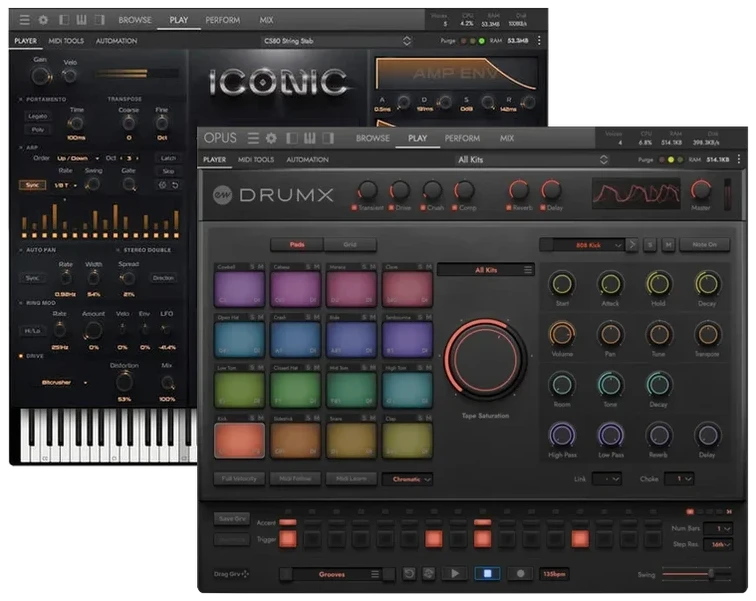The height and width of the screenshot is (601, 756).
Task: Toggle the left sidebar panel icon in the Iconic window
Action: (x=64, y=20)
